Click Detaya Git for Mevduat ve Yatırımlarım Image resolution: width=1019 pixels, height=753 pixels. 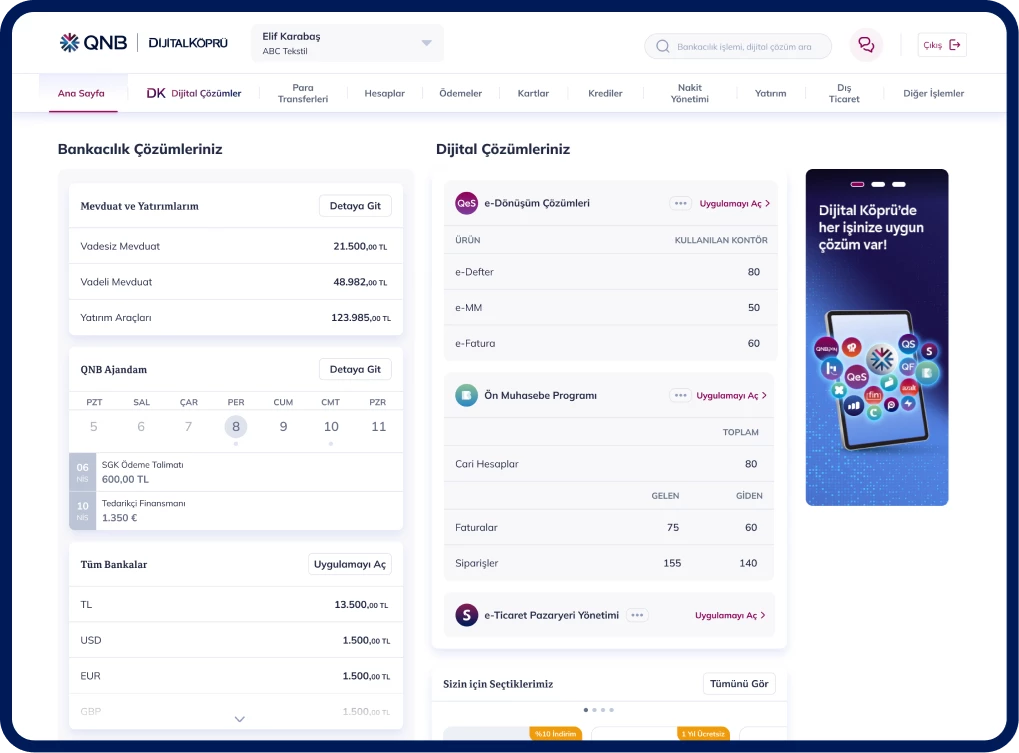(355, 206)
